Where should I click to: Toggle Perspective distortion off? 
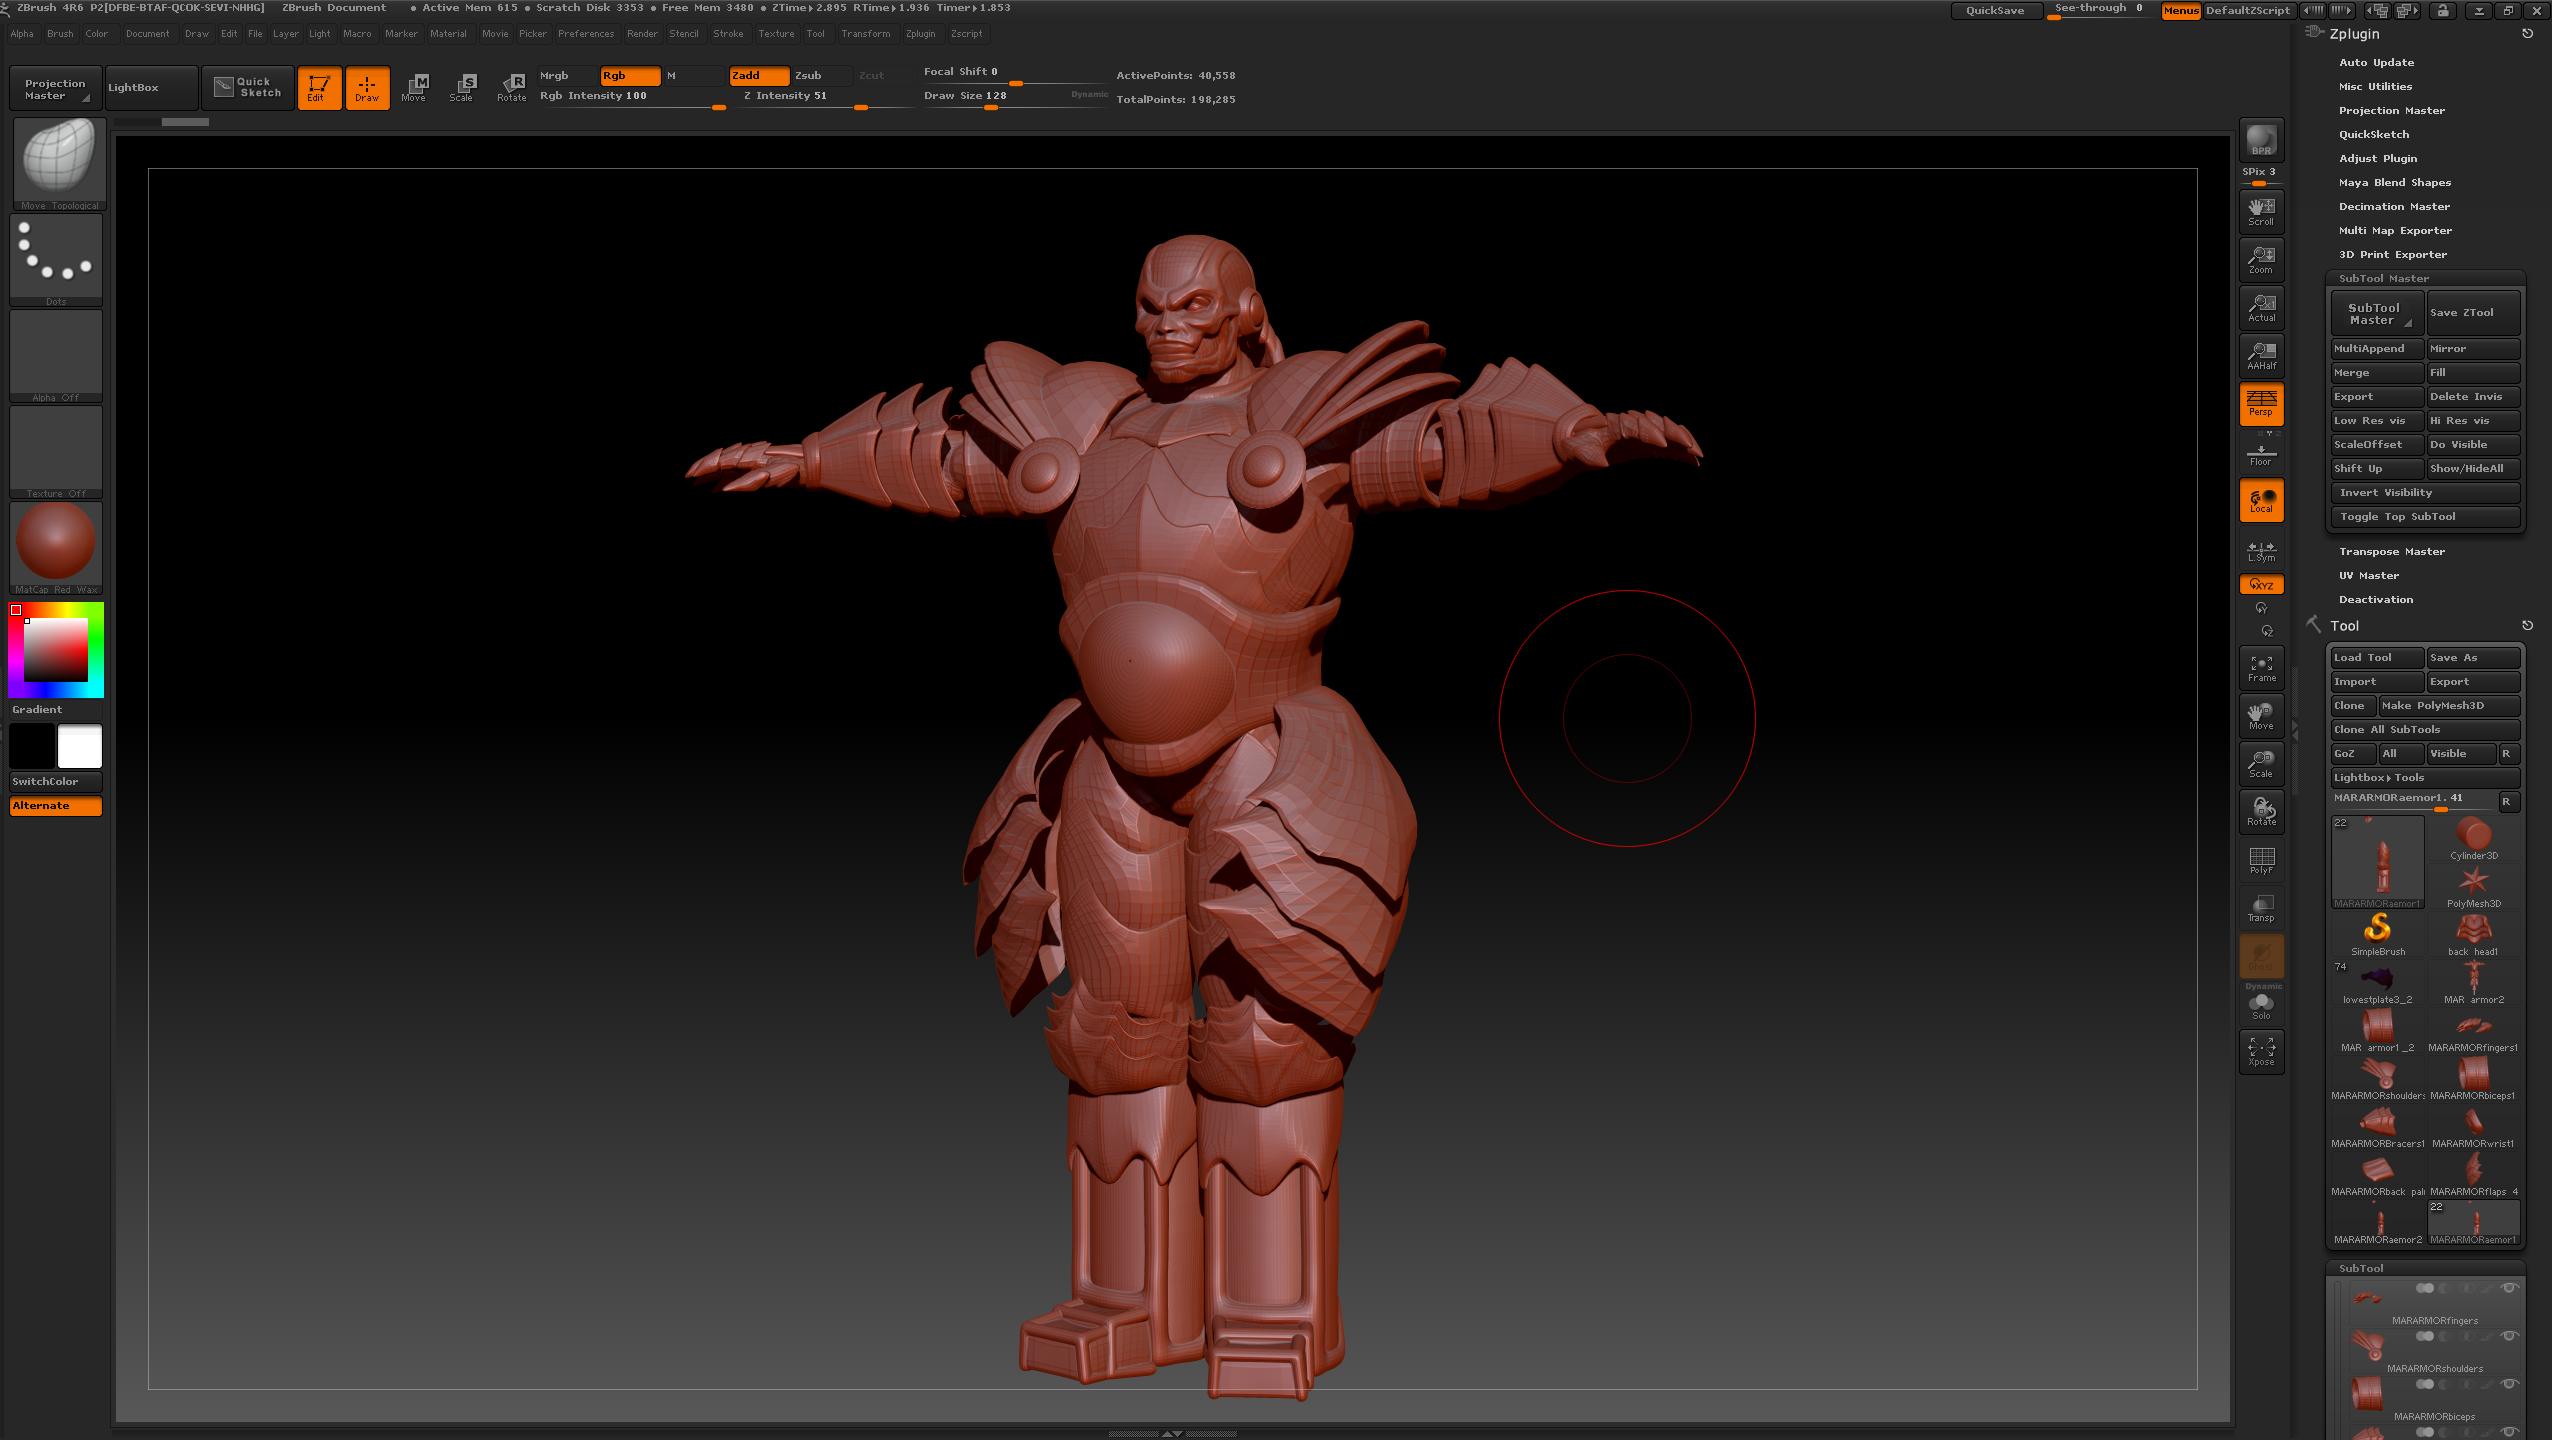2261,403
